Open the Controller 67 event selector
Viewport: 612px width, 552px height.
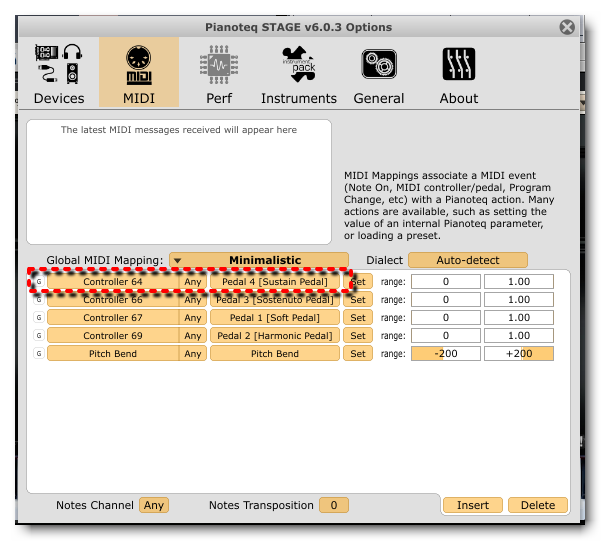pos(113,317)
